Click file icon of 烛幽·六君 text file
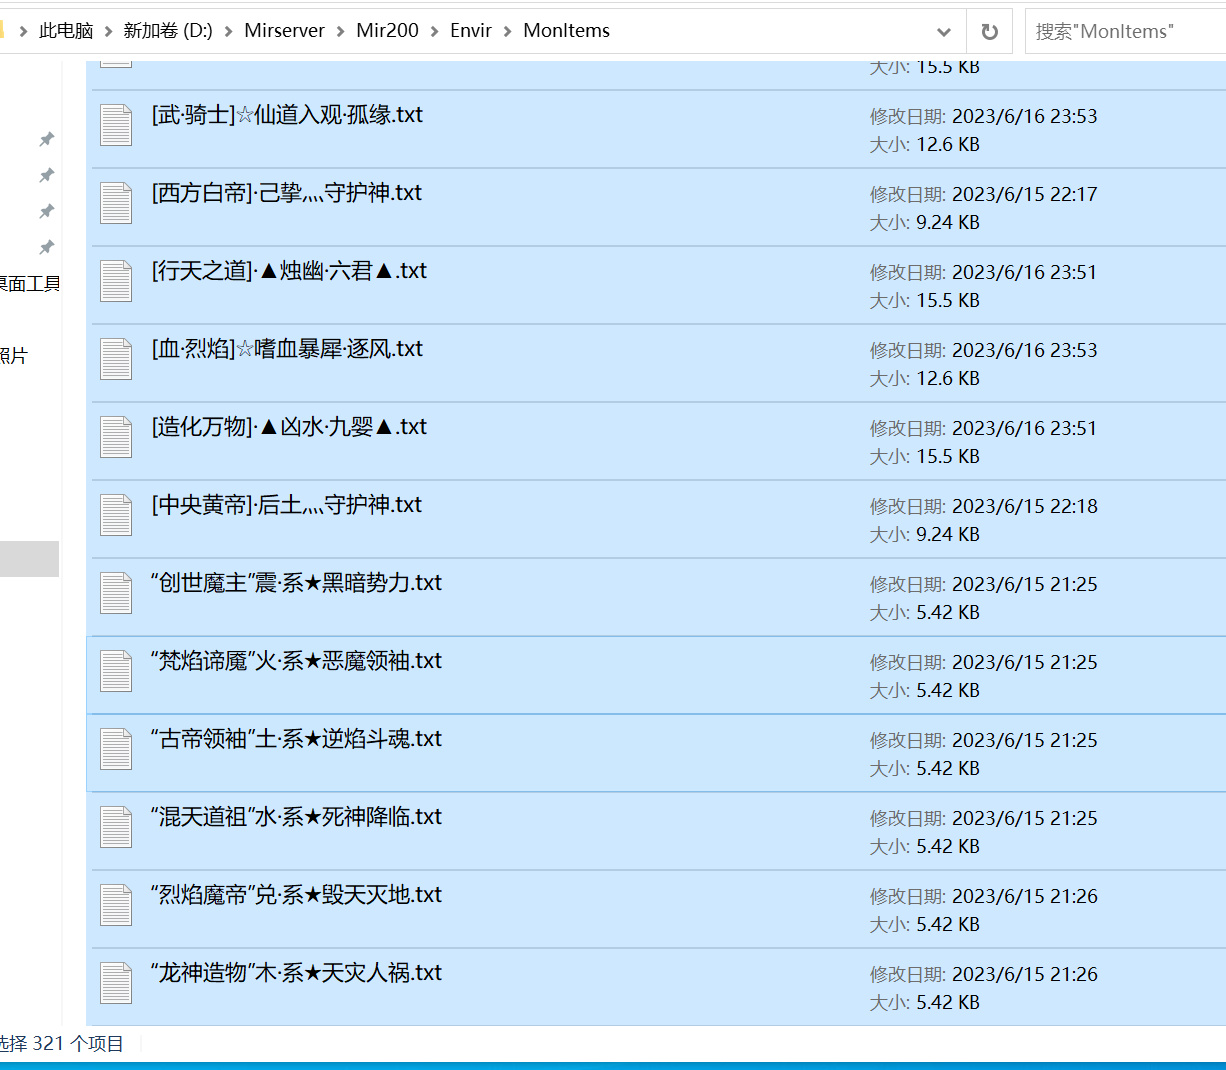Image resolution: width=1226 pixels, height=1070 pixels. click(x=116, y=282)
